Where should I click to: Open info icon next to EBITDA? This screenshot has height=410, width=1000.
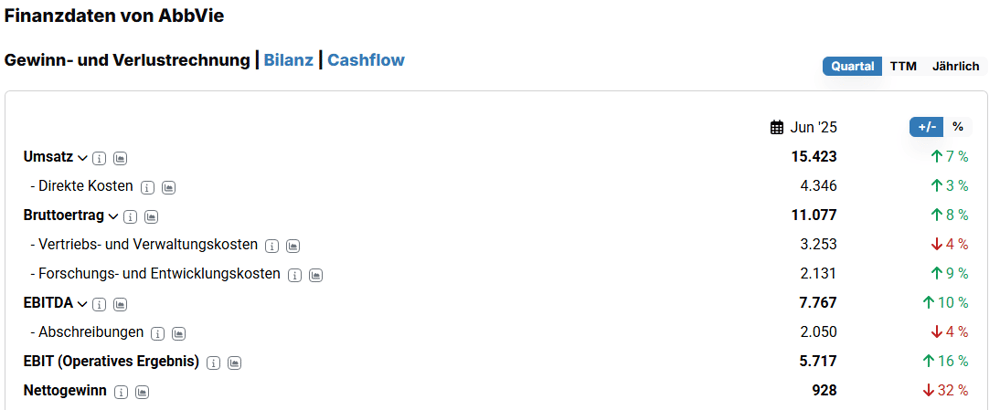[x=99, y=304]
